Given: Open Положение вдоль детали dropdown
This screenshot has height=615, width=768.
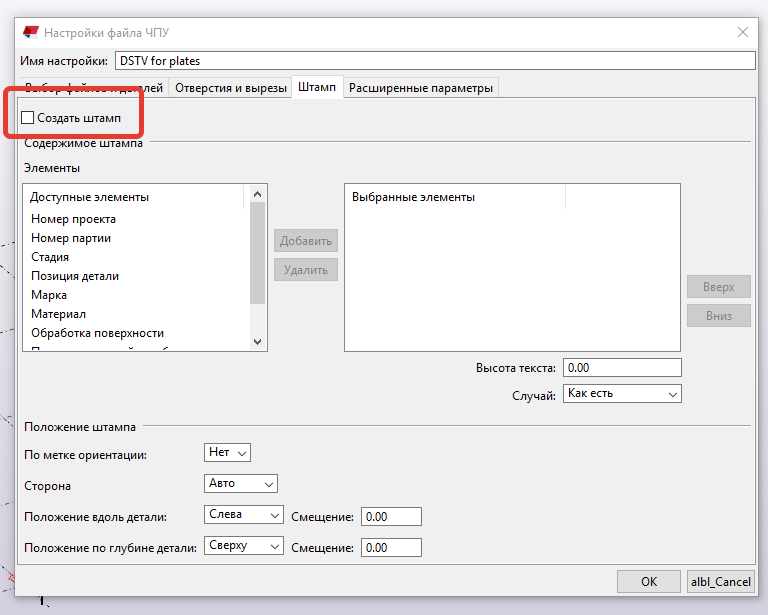Looking at the screenshot, I should 244,515.
